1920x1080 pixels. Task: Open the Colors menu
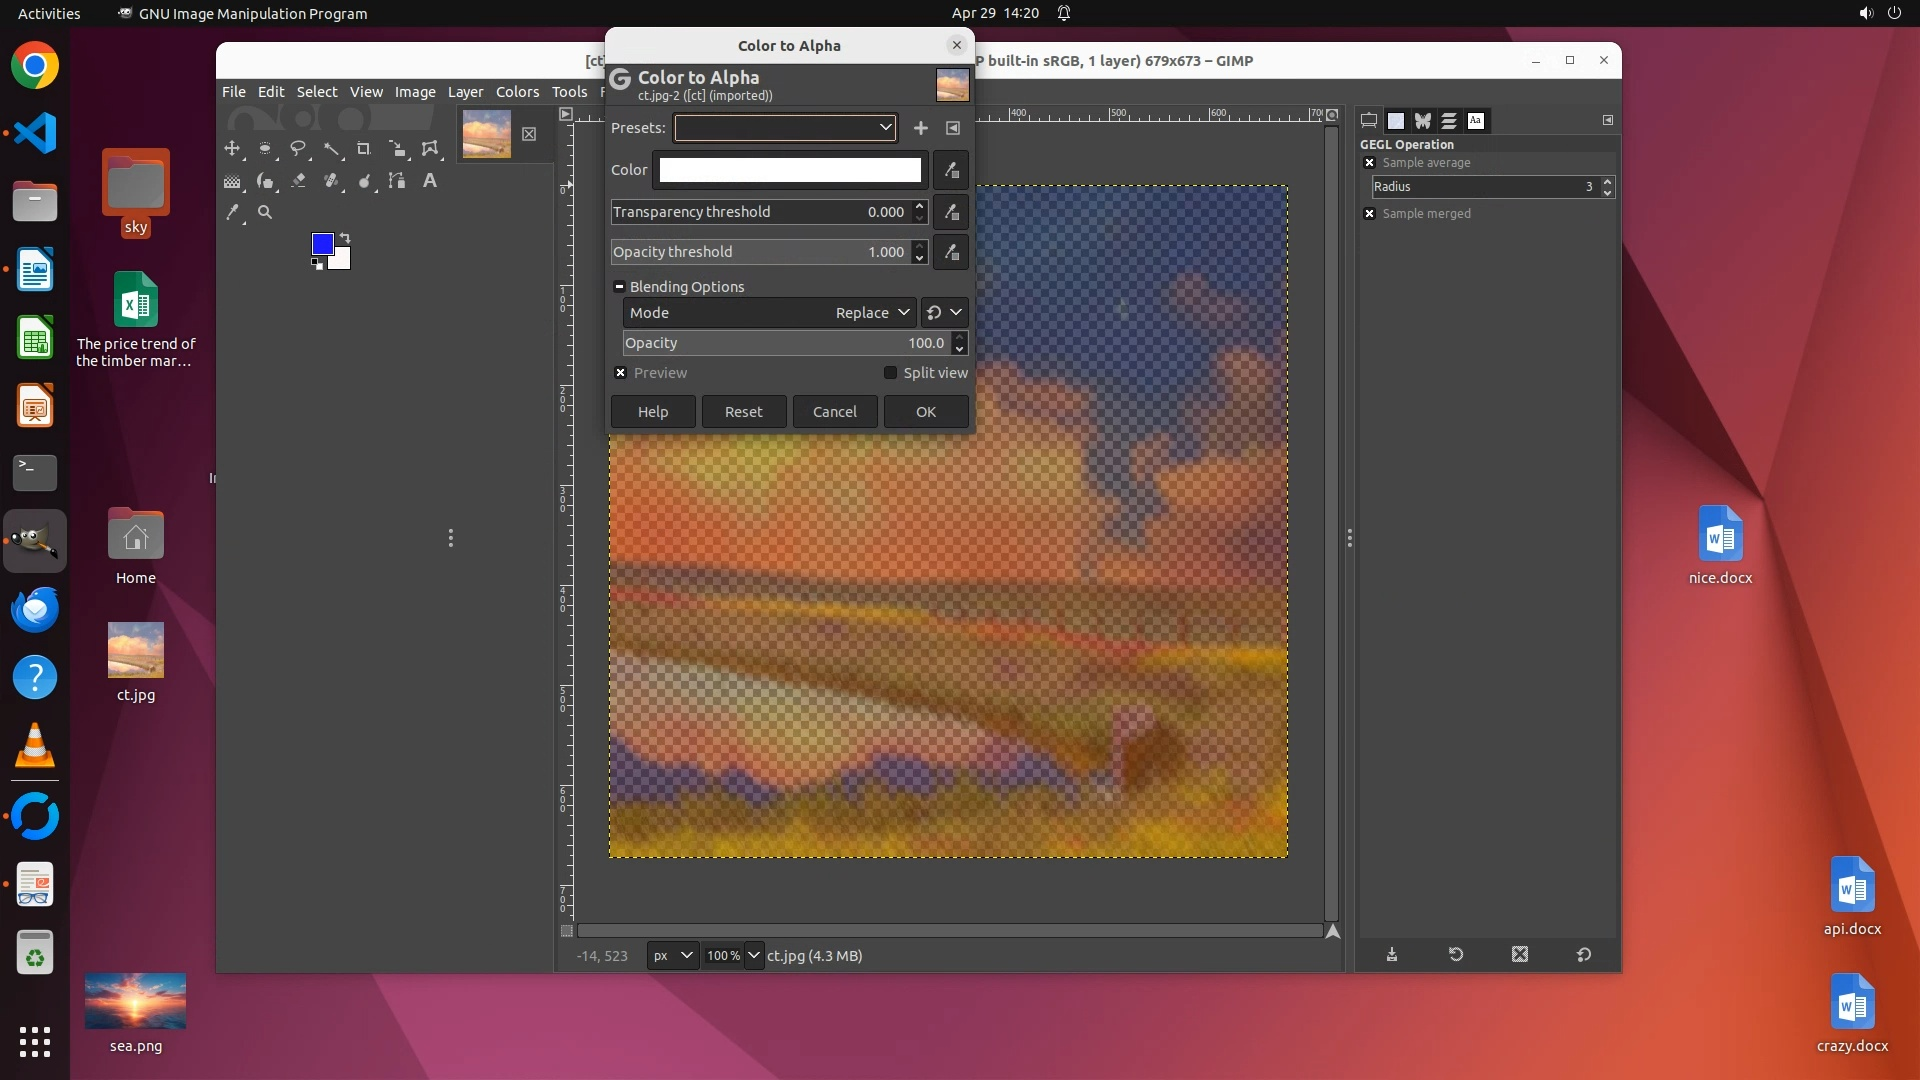click(517, 92)
